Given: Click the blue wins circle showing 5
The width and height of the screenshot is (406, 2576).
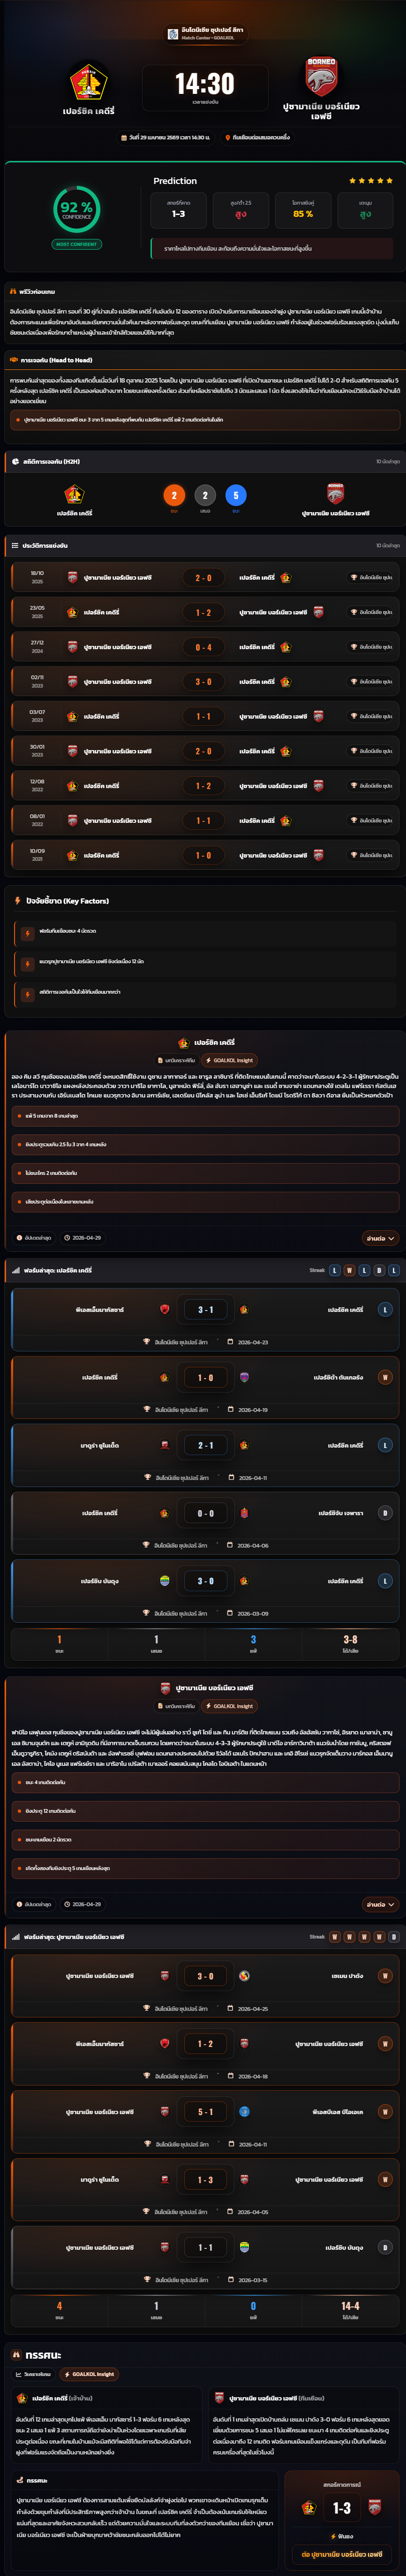Looking at the screenshot, I should coord(236,495).
